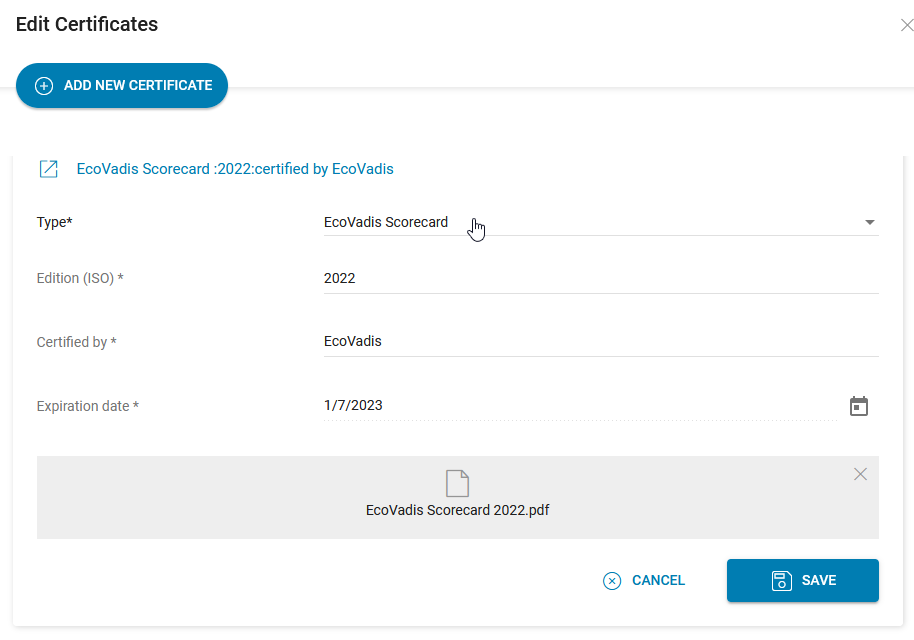Click the plus icon on ADD NEW CERTIFICATE

point(43,85)
